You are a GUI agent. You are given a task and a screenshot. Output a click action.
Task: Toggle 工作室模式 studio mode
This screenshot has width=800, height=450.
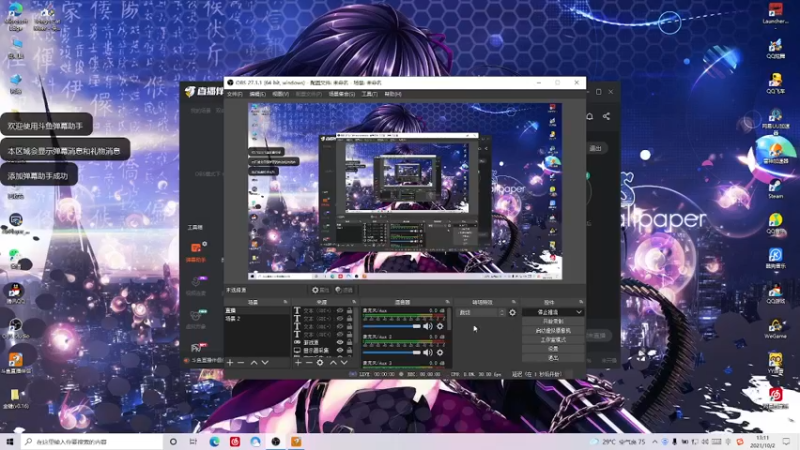pyautogui.click(x=553, y=339)
